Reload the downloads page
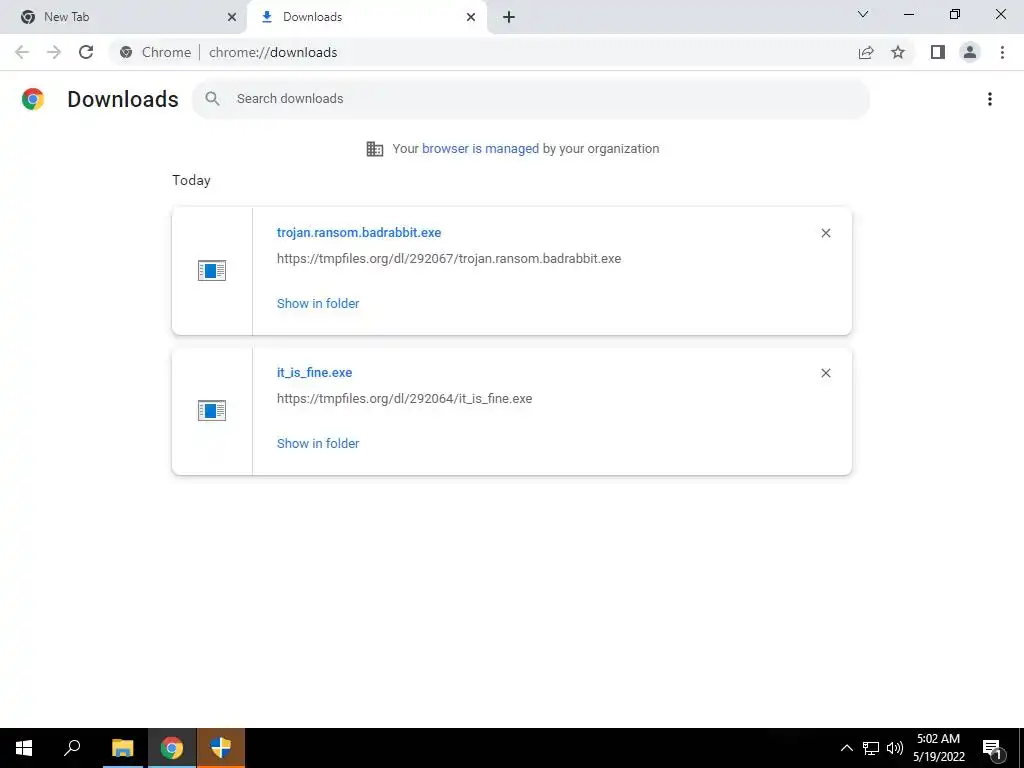This screenshot has height=768, width=1024. 86,52
